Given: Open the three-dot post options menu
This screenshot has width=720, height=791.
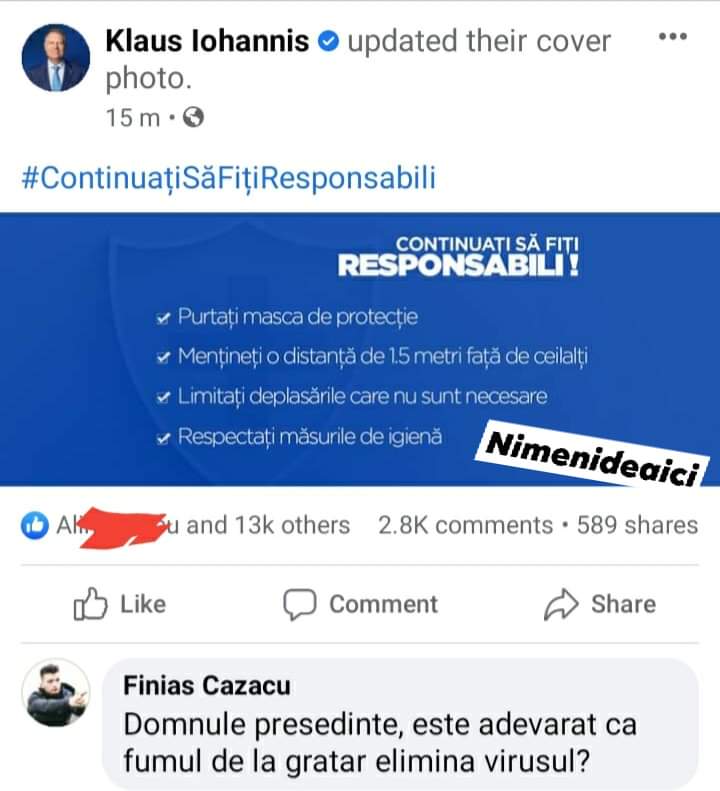Looking at the screenshot, I should point(673,36).
